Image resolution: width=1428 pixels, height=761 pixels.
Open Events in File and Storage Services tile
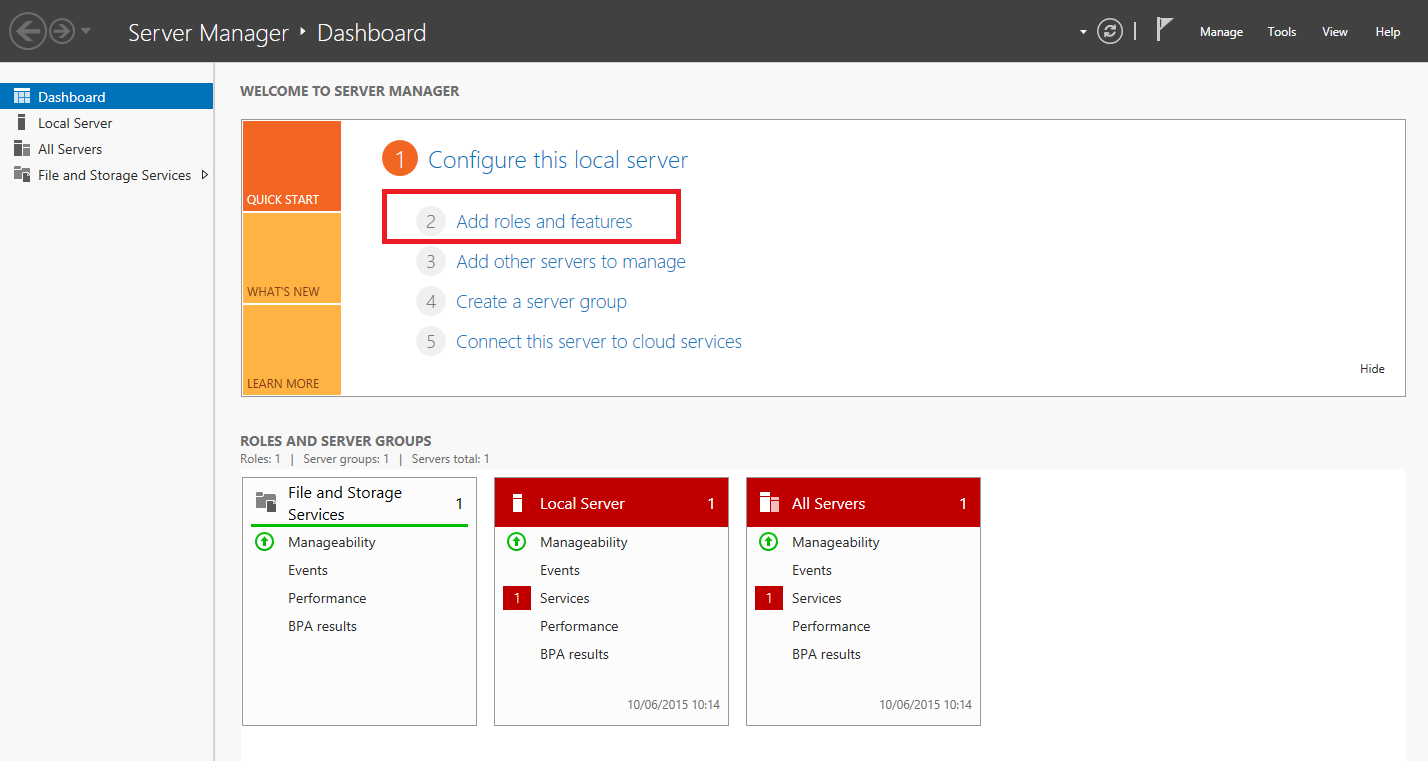point(308,570)
